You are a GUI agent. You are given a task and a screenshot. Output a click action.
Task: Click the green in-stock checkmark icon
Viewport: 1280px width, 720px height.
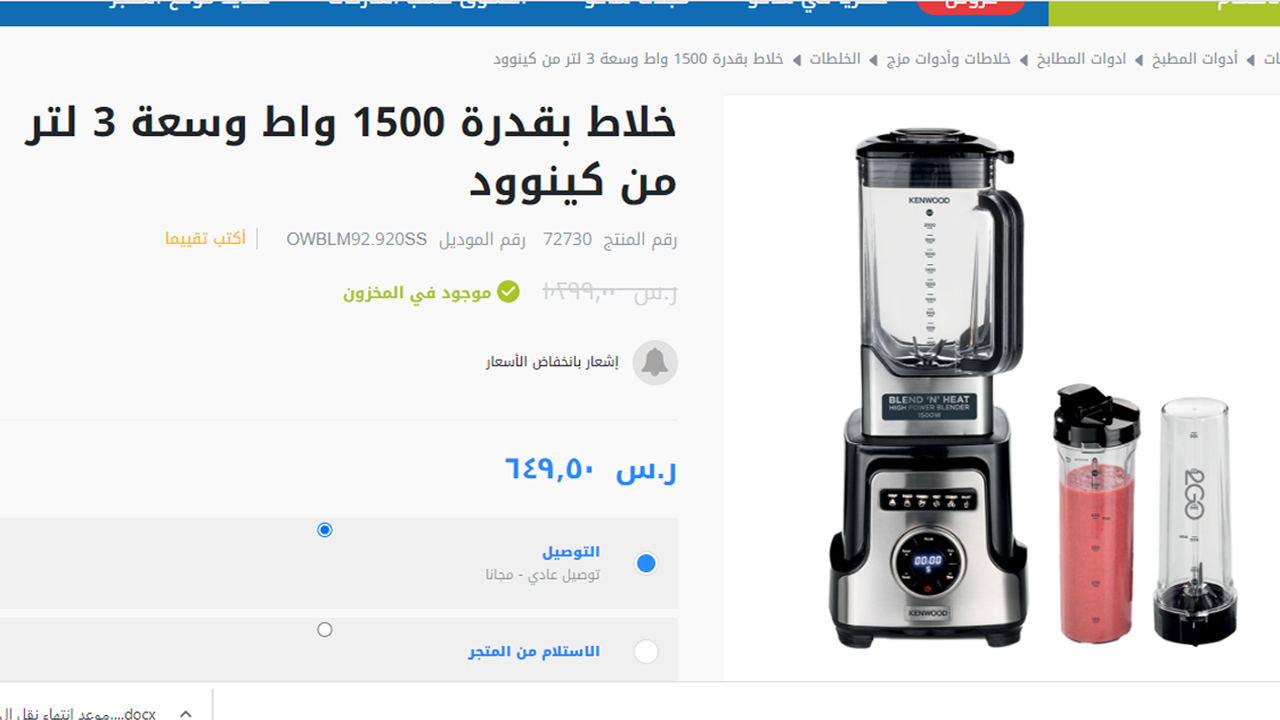(509, 292)
